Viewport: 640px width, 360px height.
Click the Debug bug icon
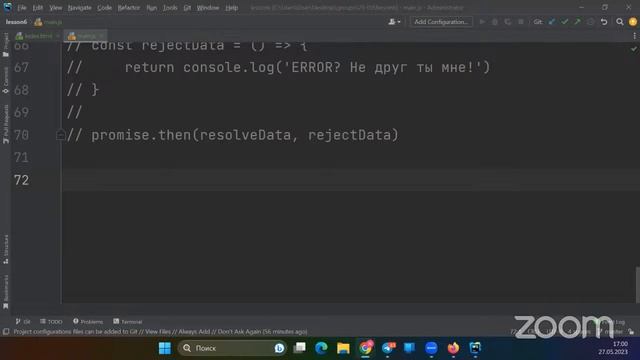(495, 22)
